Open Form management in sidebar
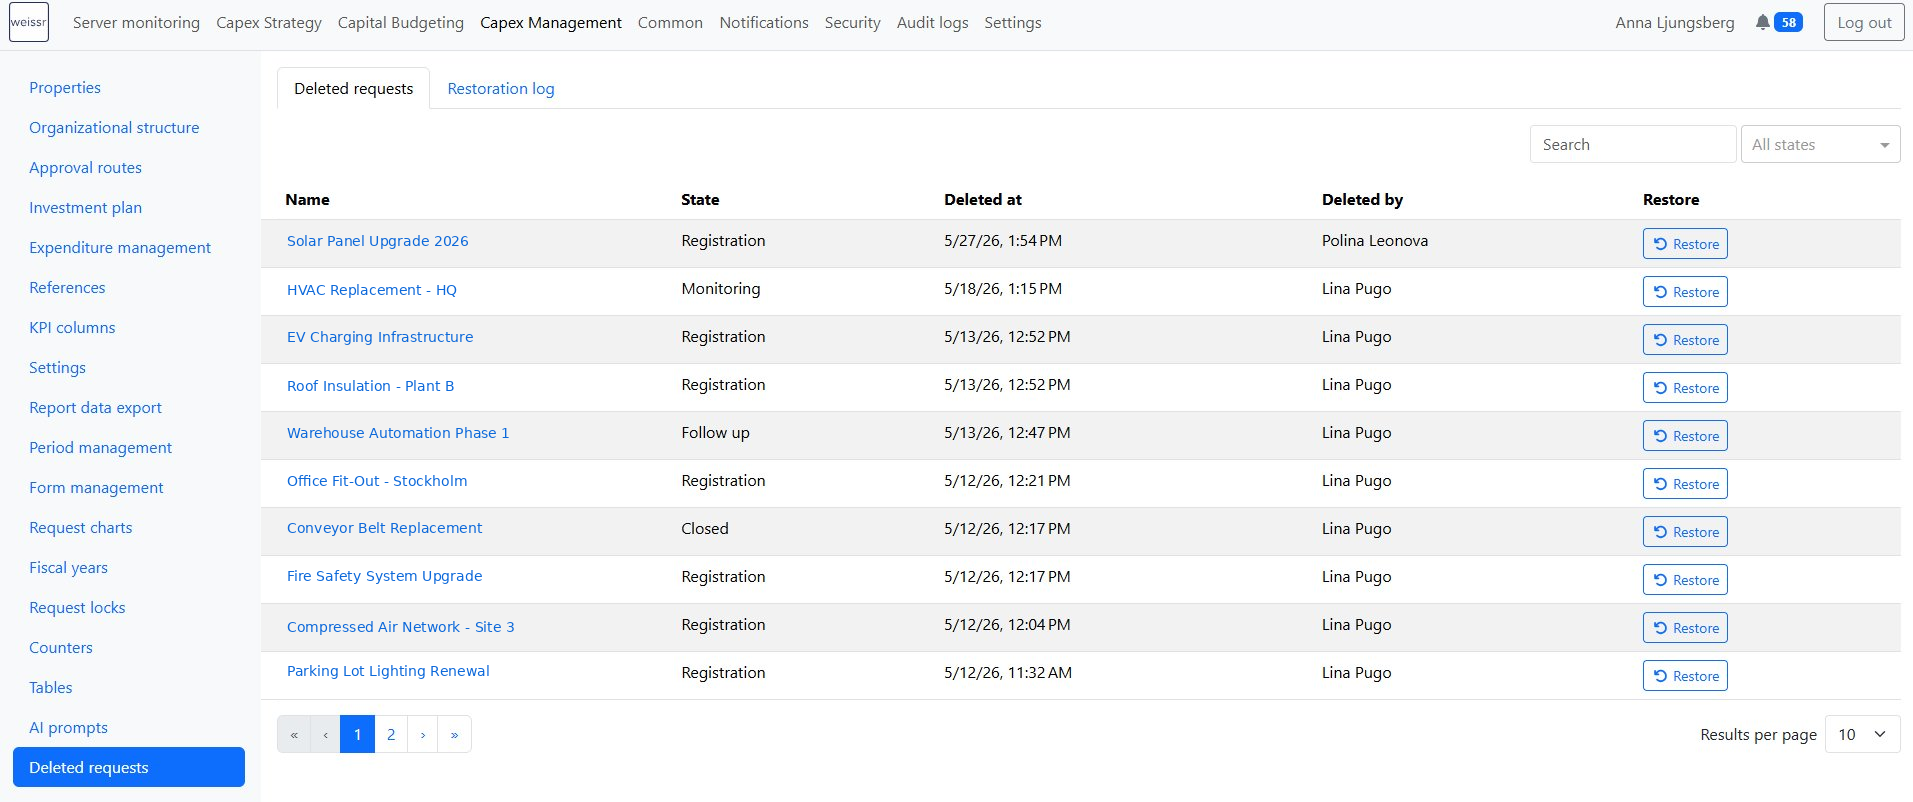1913x802 pixels. (96, 487)
